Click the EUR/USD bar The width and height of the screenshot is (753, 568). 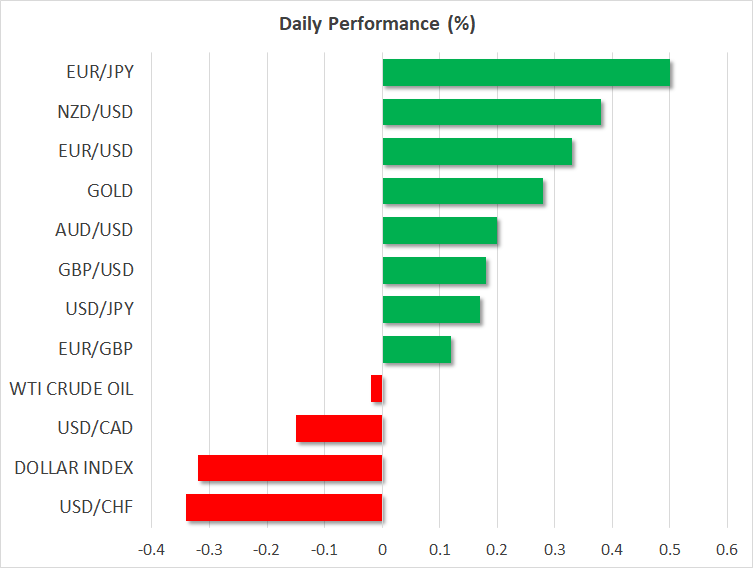(x=477, y=152)
